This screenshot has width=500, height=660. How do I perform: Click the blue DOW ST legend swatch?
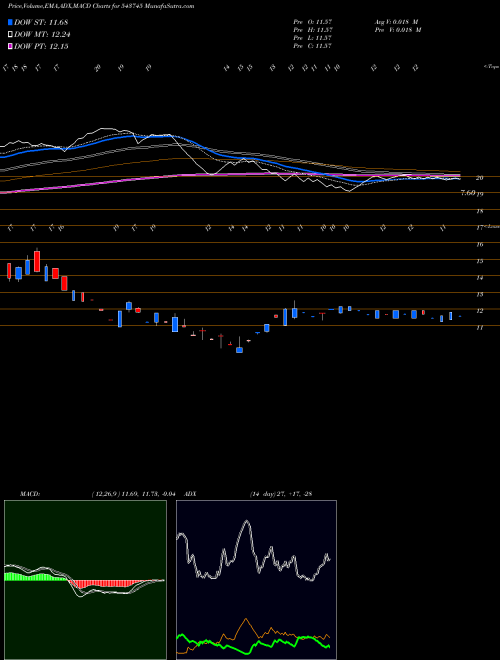[10, 22]
